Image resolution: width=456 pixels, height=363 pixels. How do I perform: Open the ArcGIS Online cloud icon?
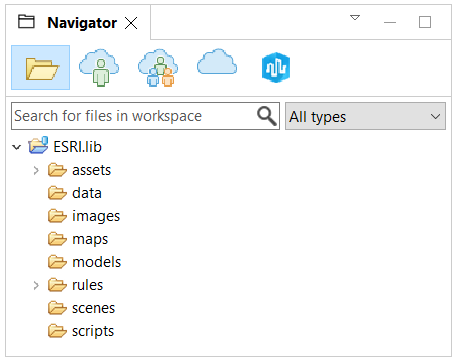pyautogui.click(x=217, y=62)
